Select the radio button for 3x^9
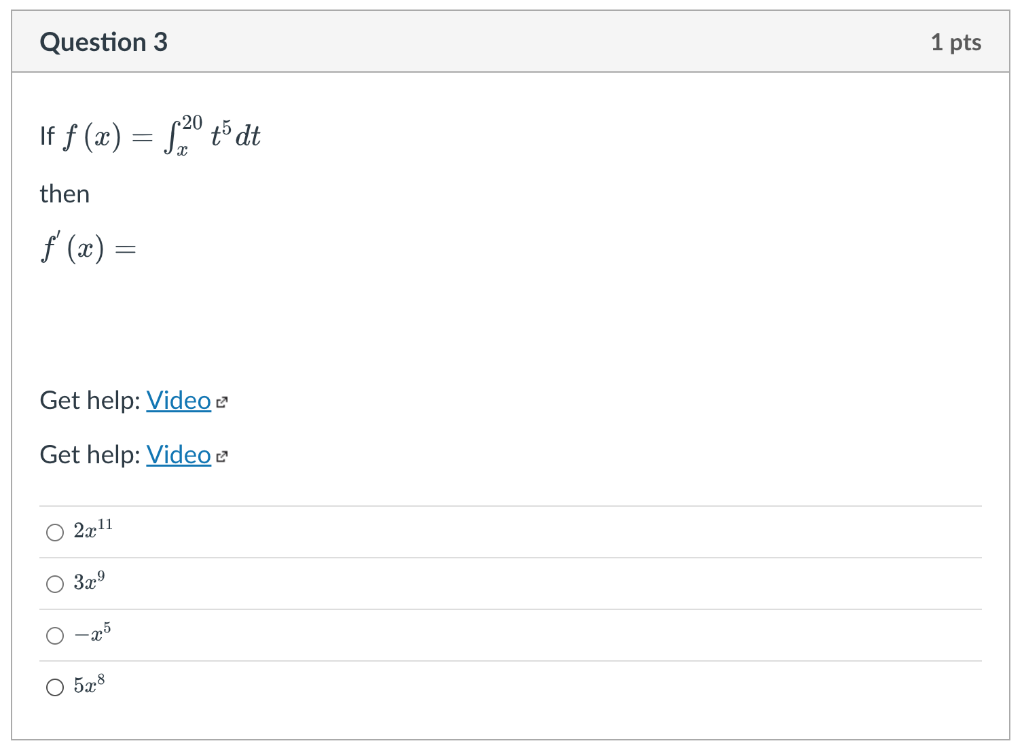1024x754 pixels. pos(55,583)
